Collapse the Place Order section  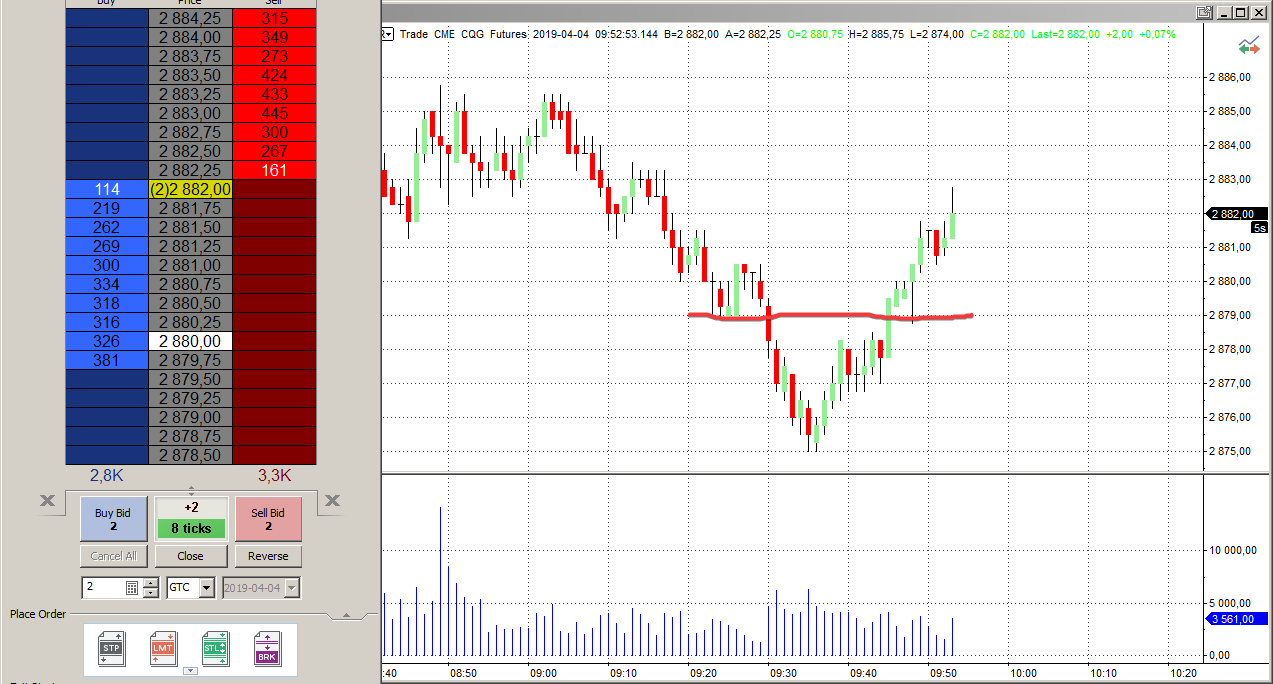[x=346, y=614]
